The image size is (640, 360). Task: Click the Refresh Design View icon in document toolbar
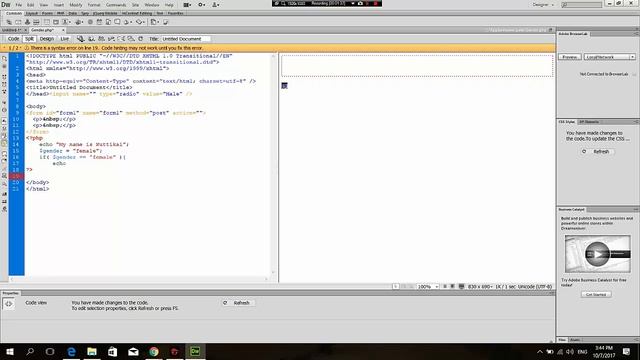pyautogui.click(x=140, y=39)
